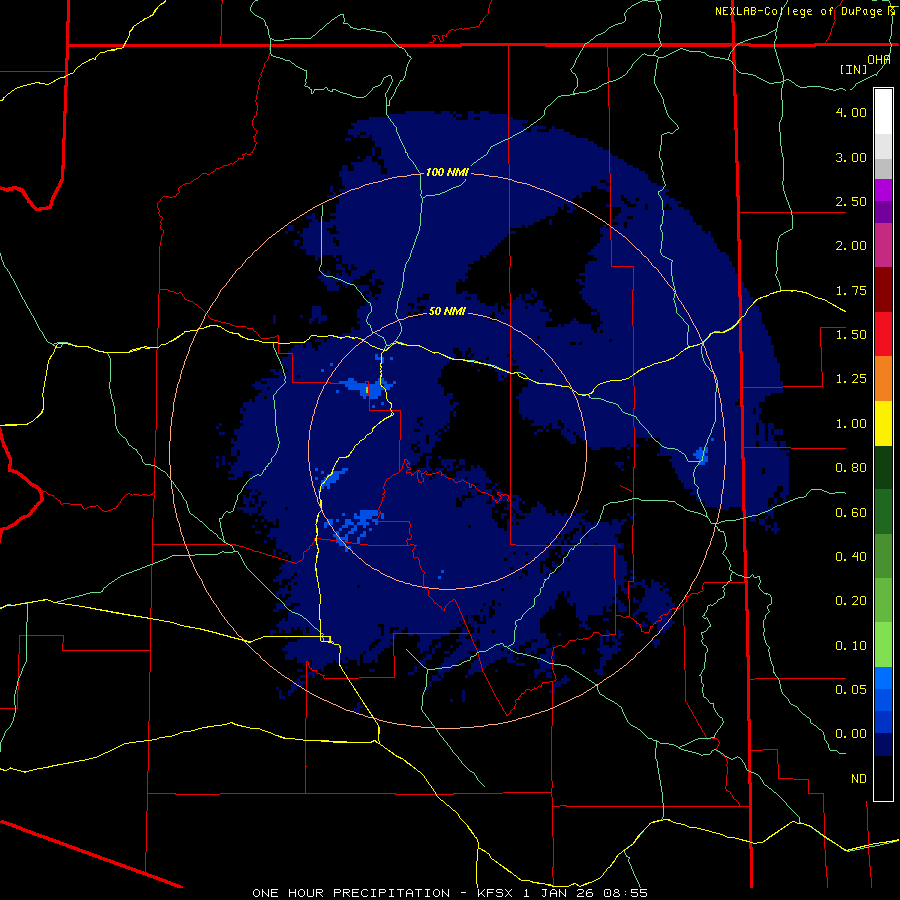This screenshot has height=900, width=900.
Task: Click the 1.75 legend value
Action: (x=851, y=290)
